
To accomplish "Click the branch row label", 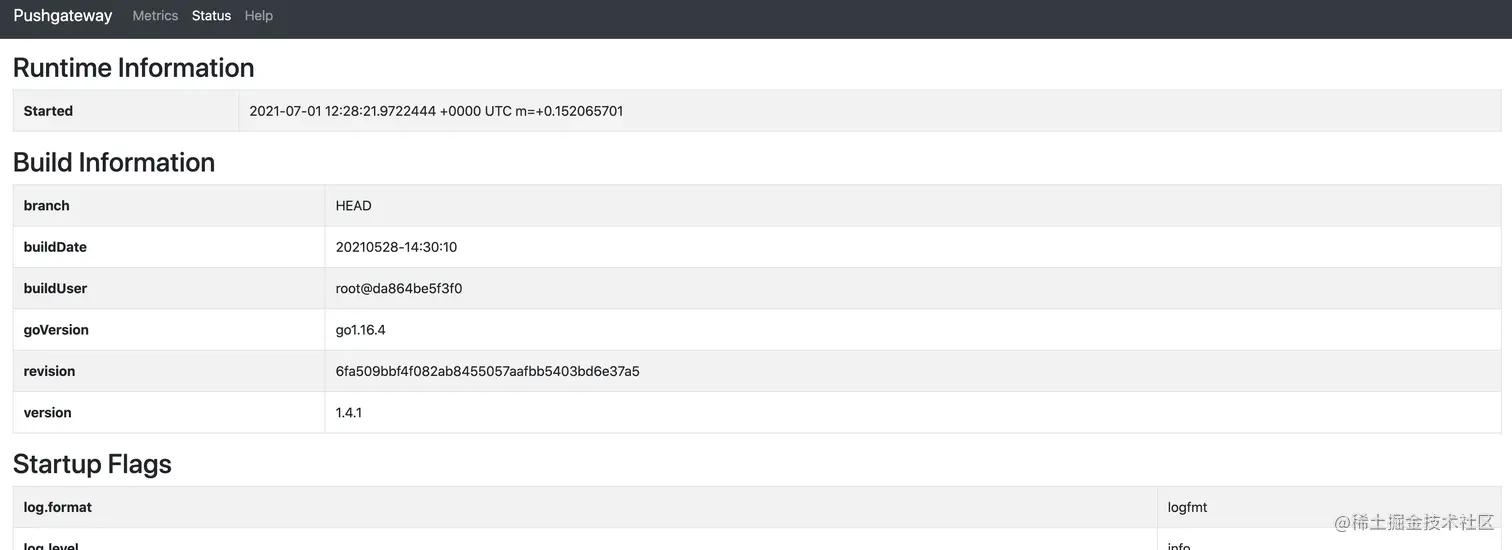I will [x=47, y=206].
